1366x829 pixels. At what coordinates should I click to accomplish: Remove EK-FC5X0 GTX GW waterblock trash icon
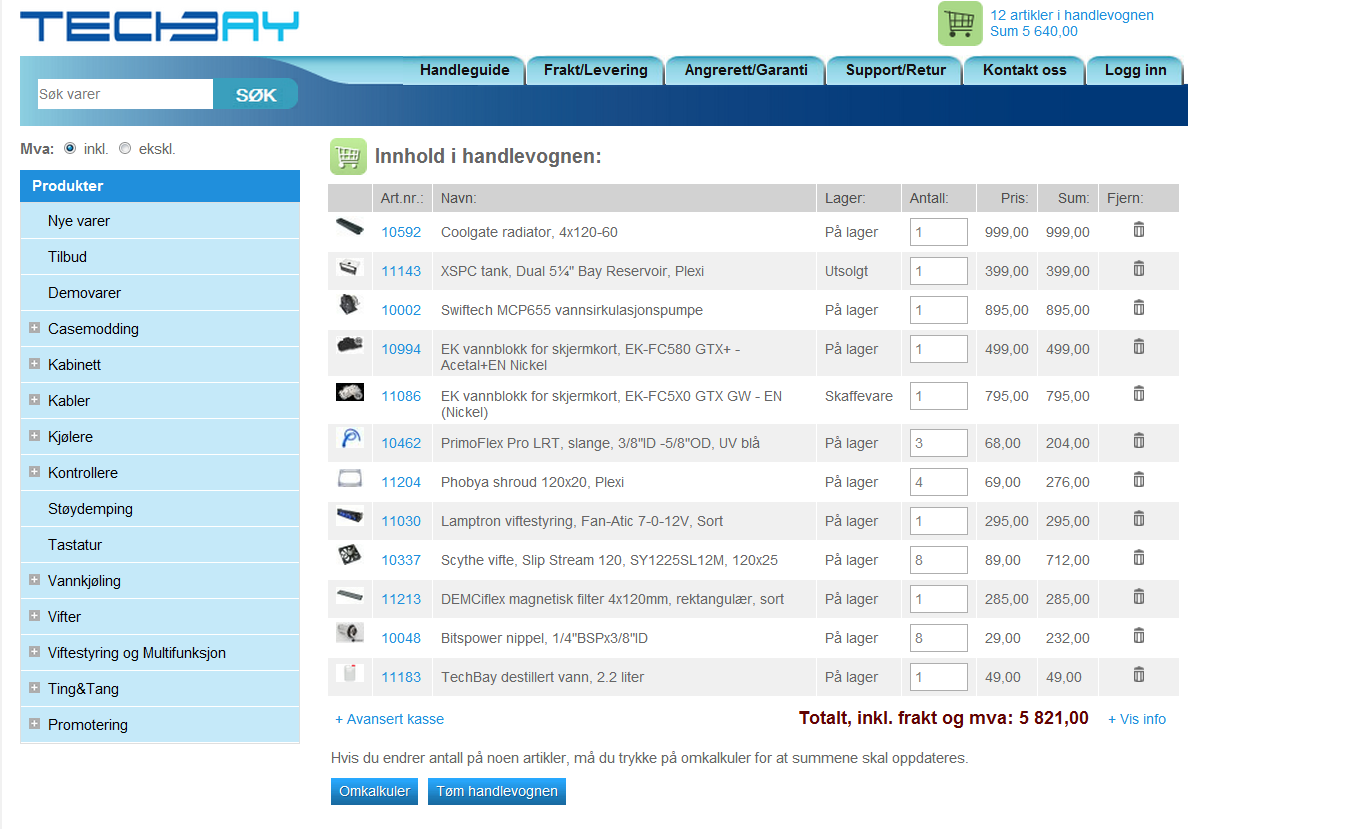pos(1138,394)
